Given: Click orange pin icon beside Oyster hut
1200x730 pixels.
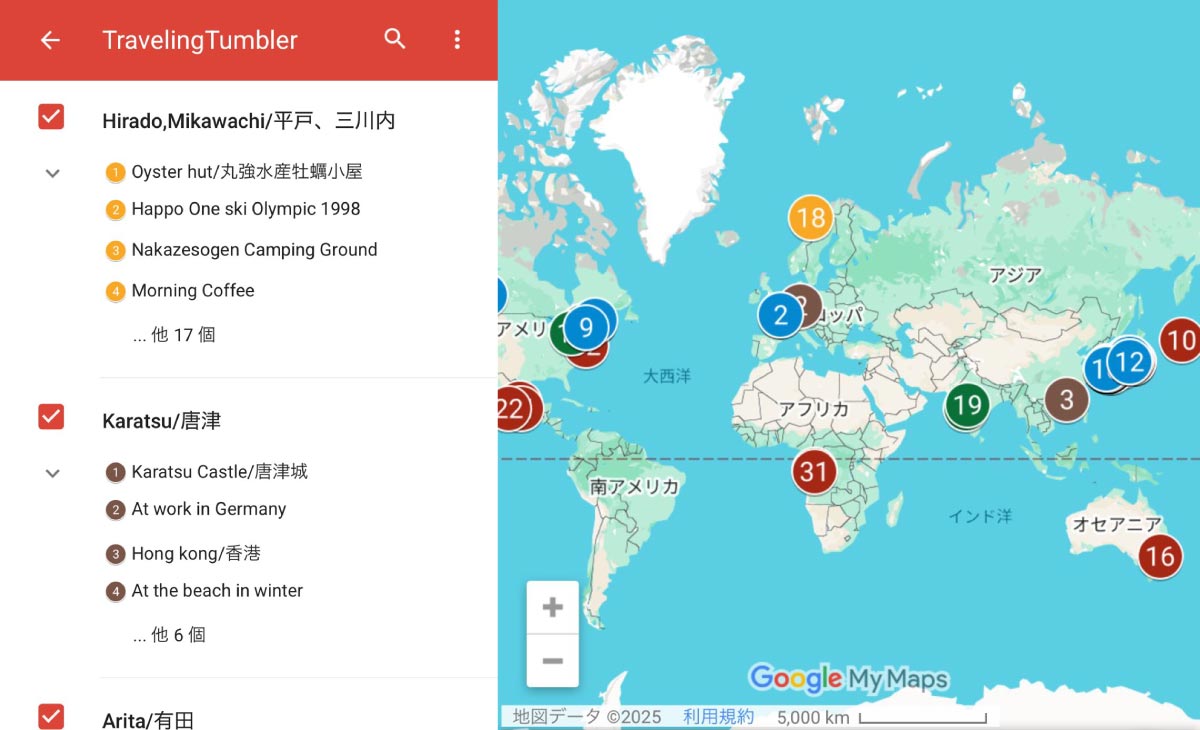Looking at the screenshot, I should click(x=115, y=173).
